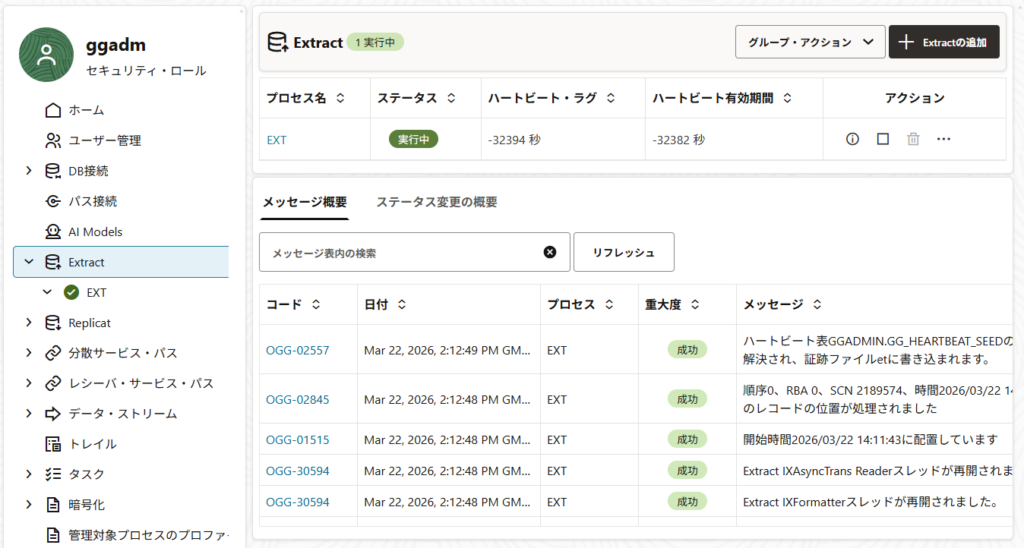
Task: Open the グループ・アクション dropdown
Action: pos(810,42)
